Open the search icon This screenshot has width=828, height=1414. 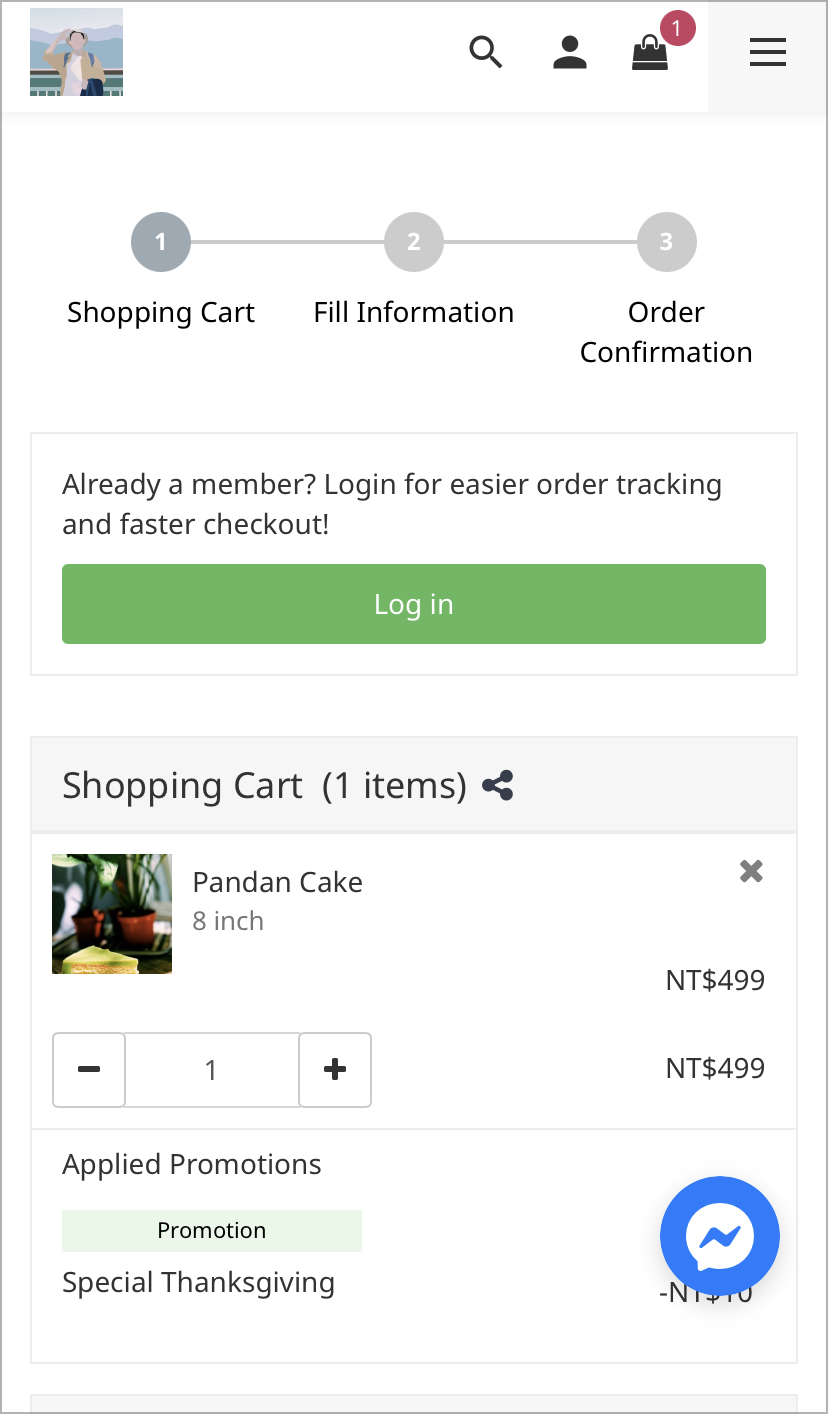[x=486, y=52]
